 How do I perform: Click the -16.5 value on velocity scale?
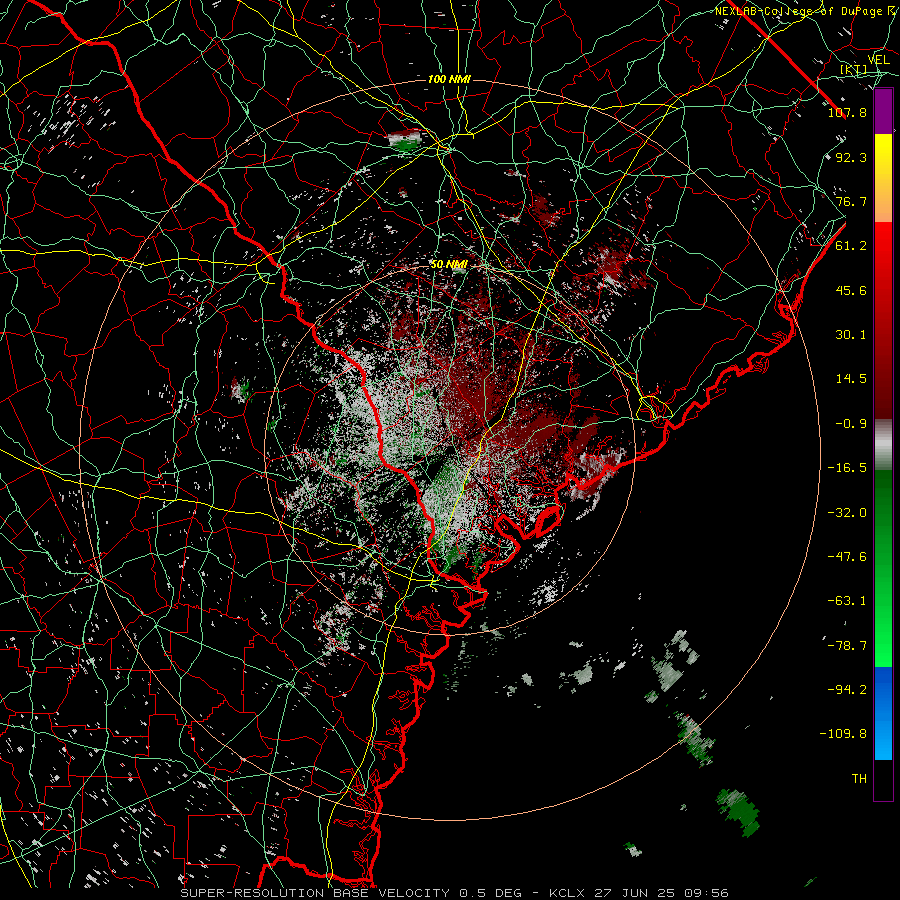847,468
